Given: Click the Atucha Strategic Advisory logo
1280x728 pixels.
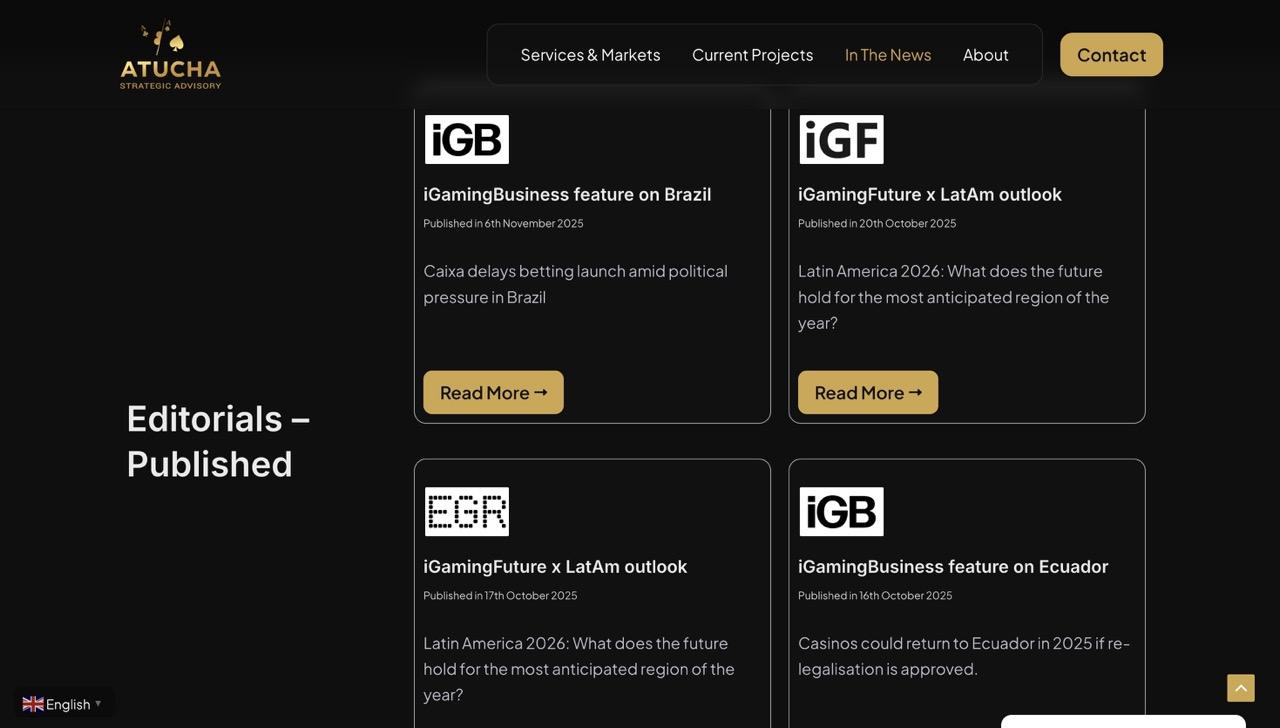Looking at the screenshot, I should [170, 55].
